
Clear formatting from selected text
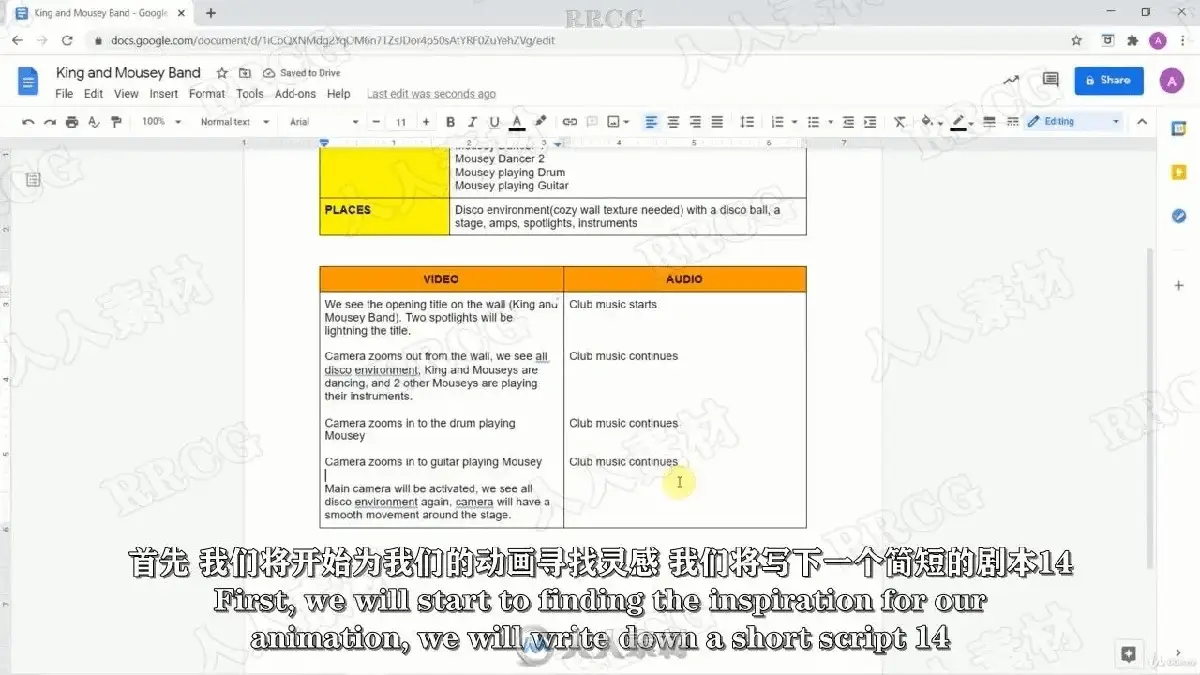(x=900, y=122)
